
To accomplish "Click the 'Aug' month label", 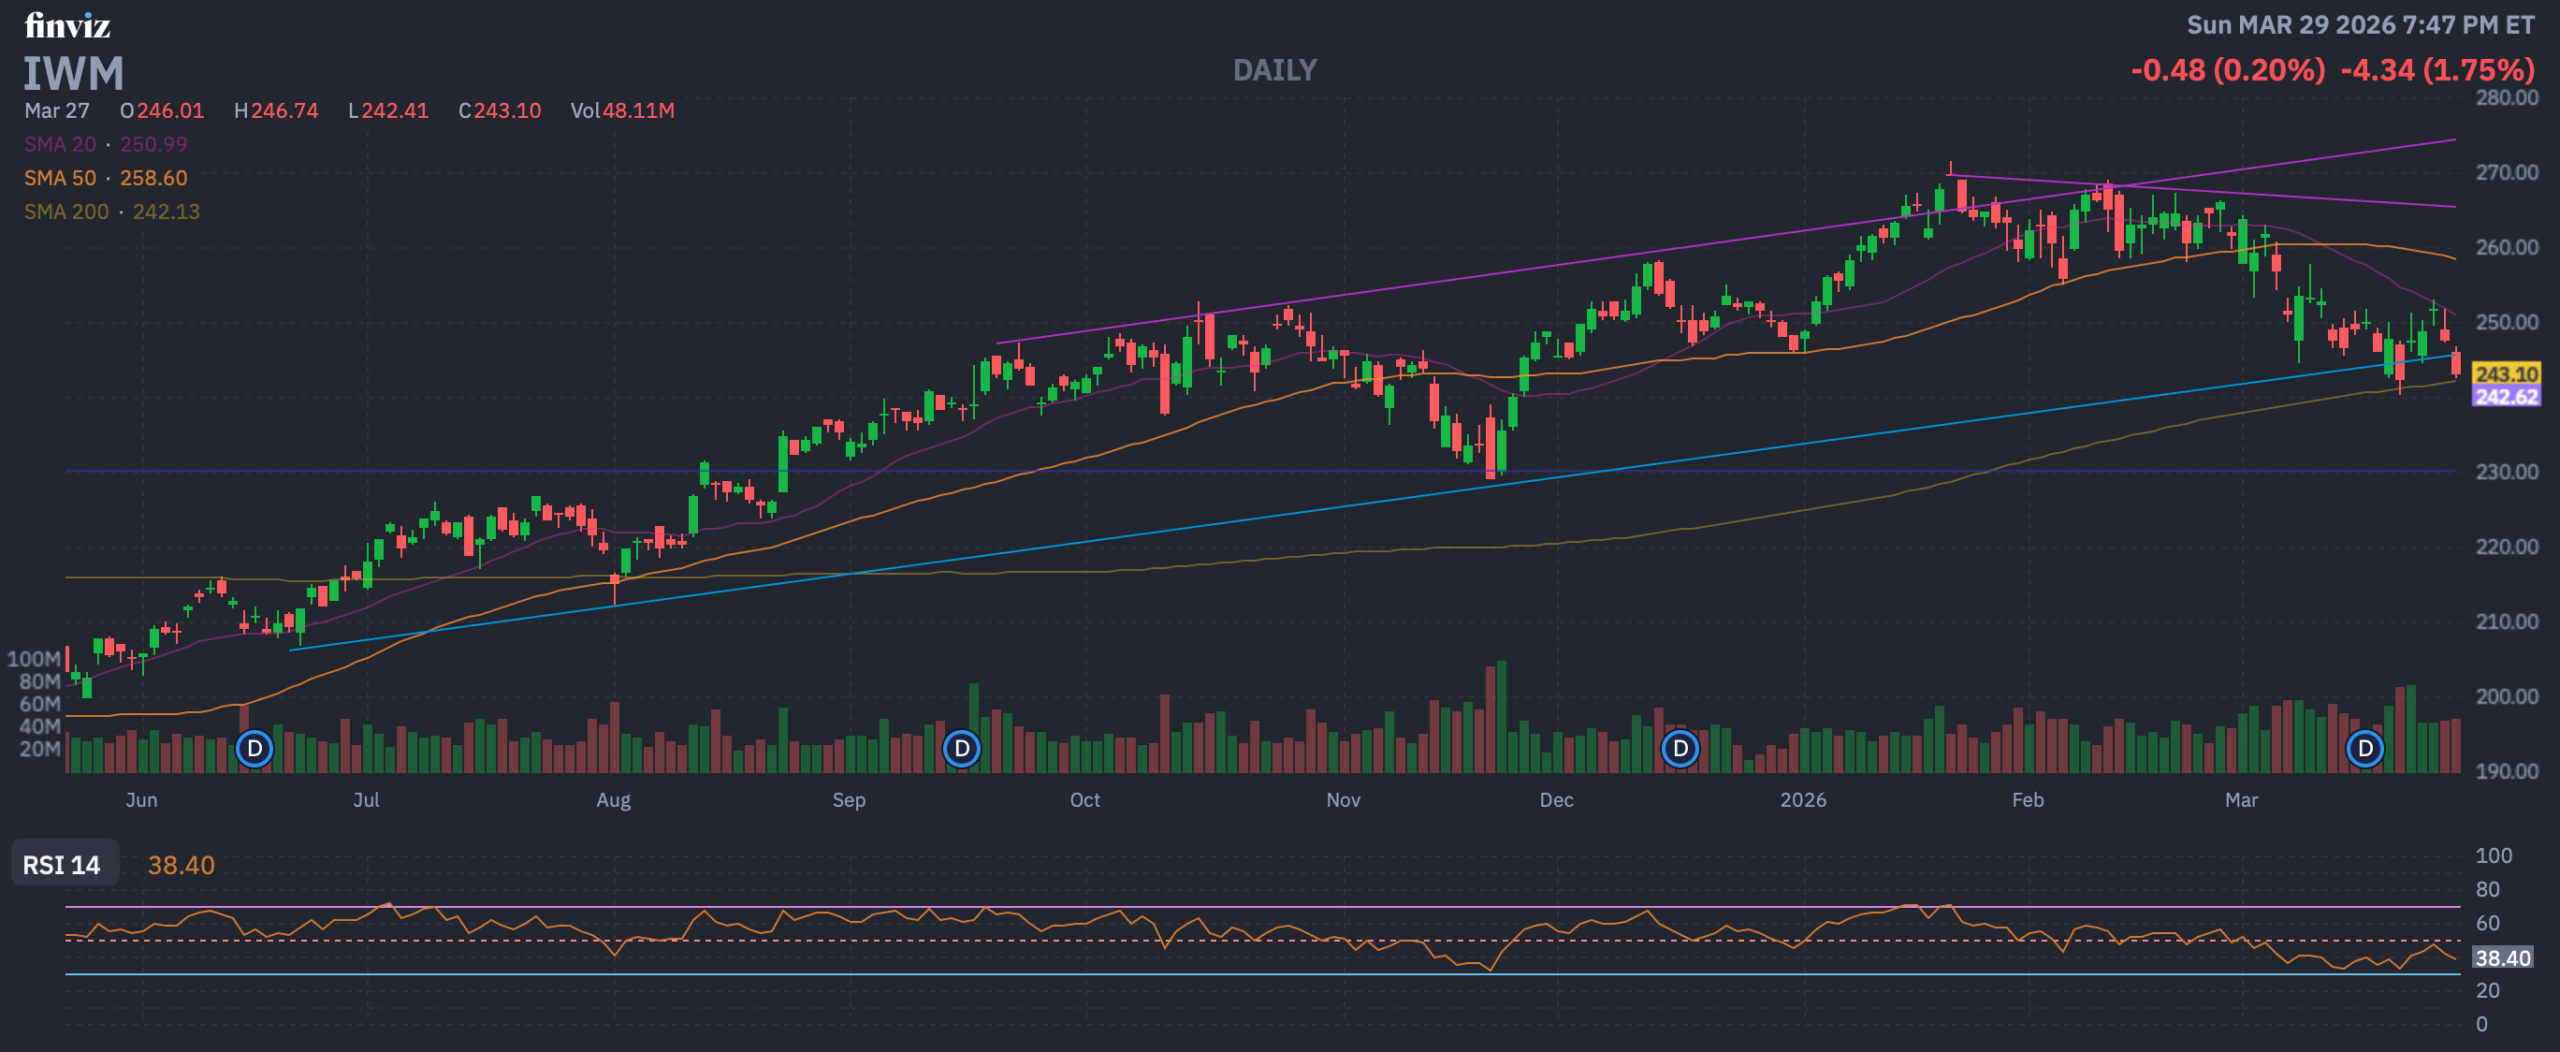I will (x=614, y=800).
